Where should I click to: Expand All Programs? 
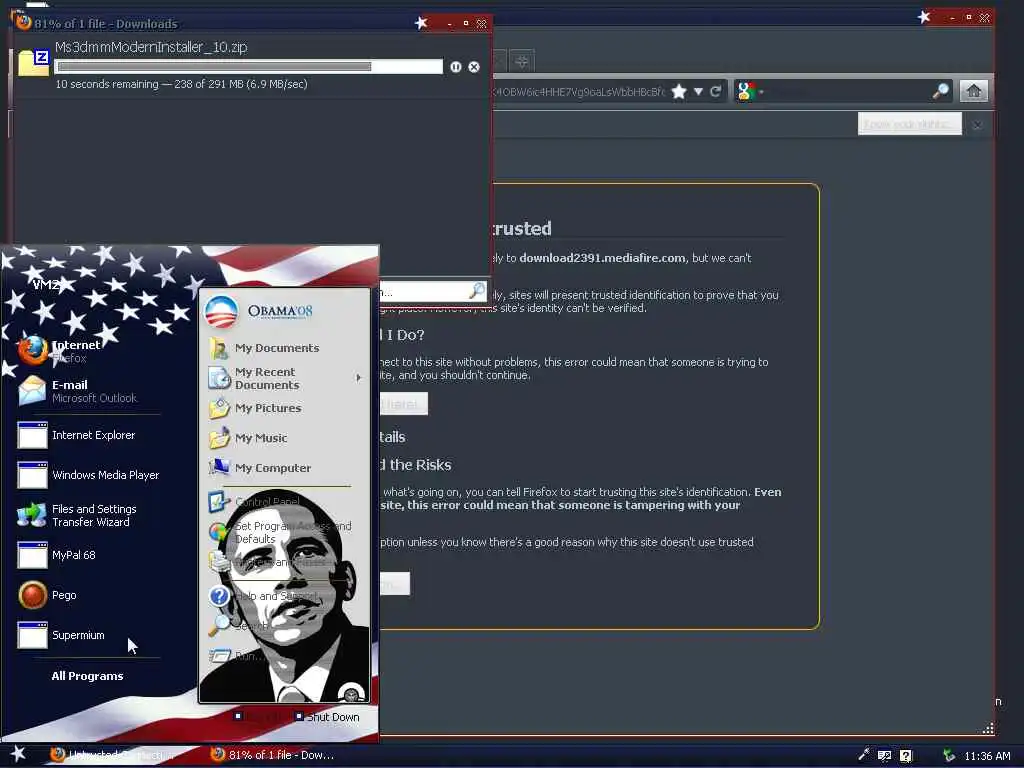88,676
